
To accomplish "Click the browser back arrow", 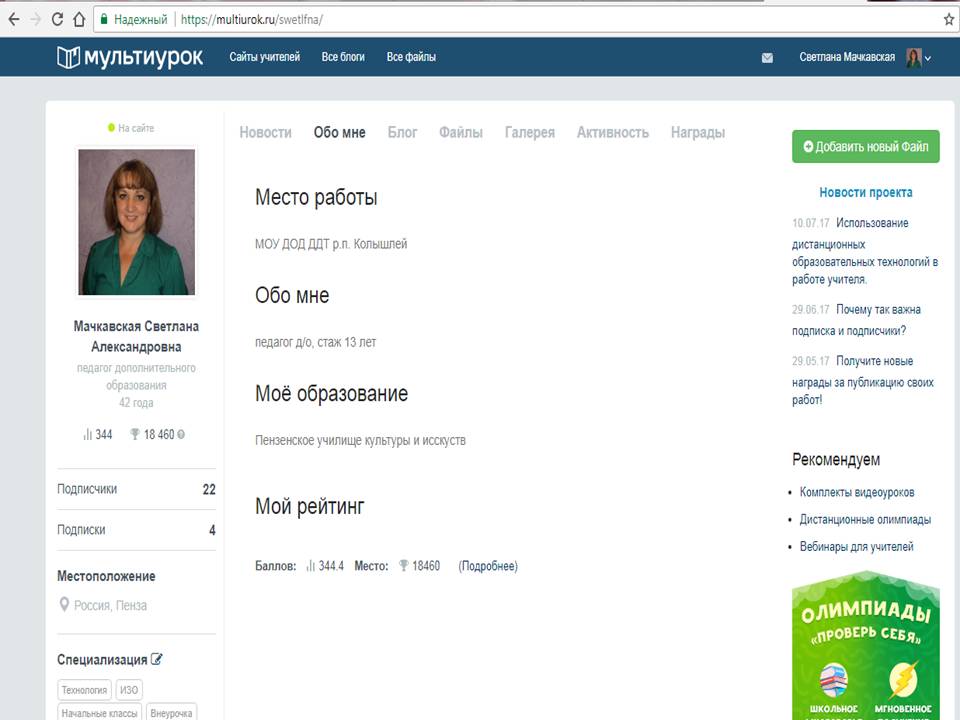I will [14, 19].
